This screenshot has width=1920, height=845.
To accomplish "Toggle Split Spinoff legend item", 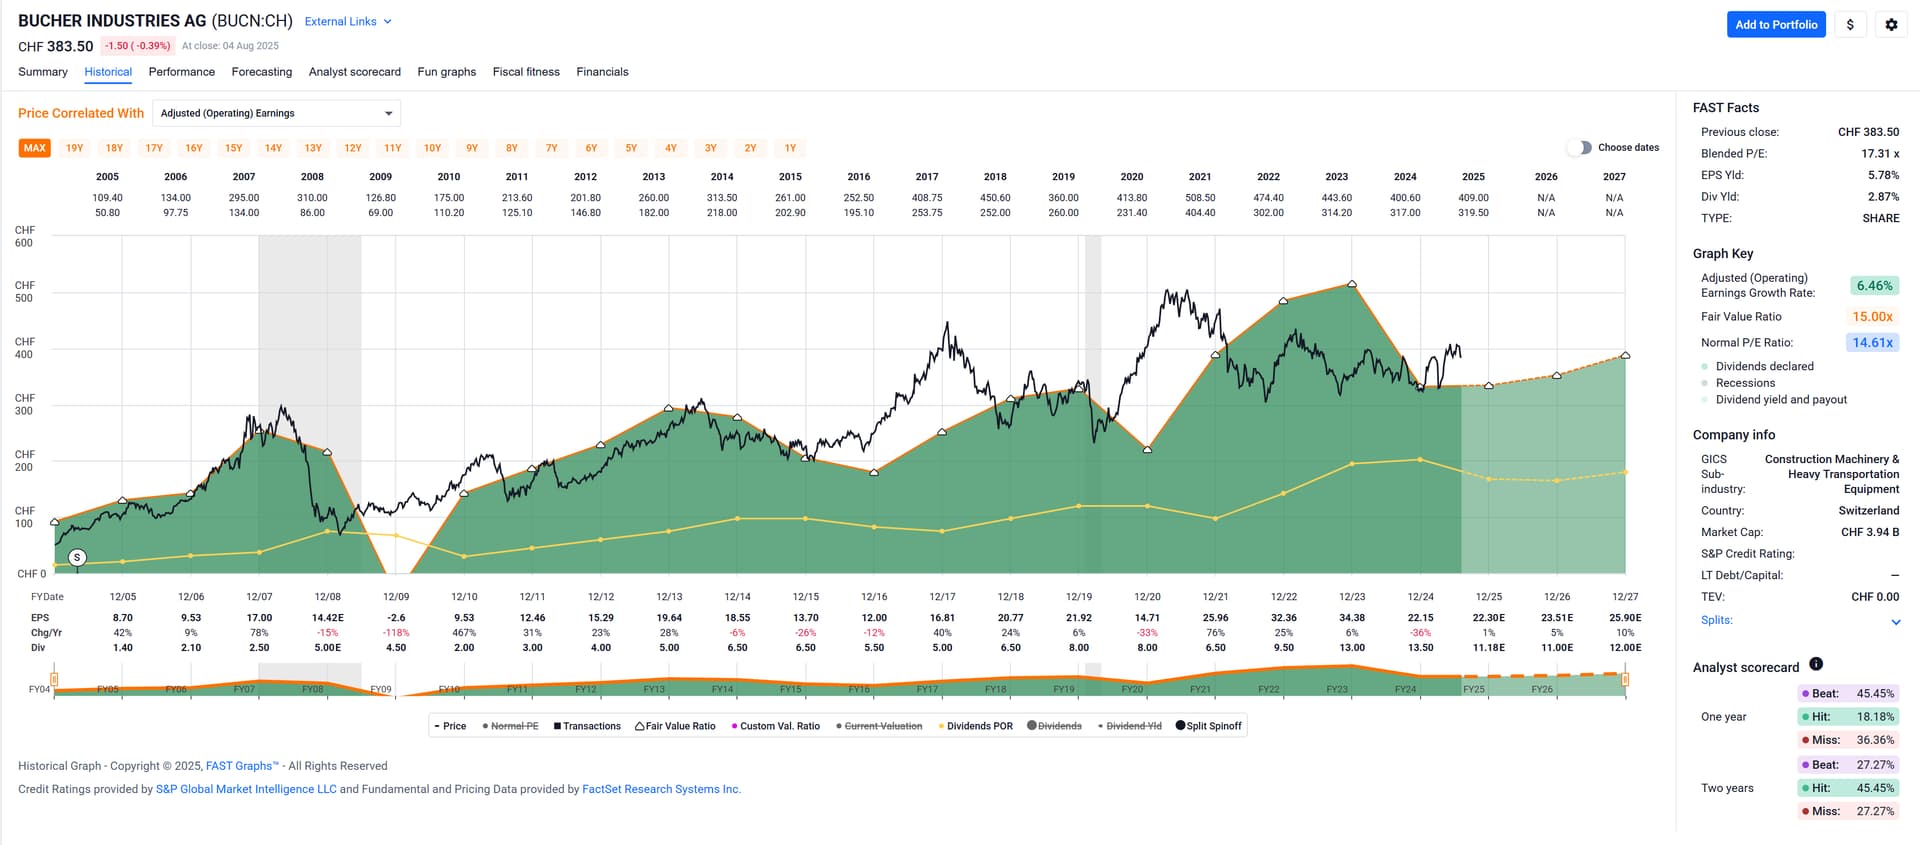I will tap(1209, 726).
